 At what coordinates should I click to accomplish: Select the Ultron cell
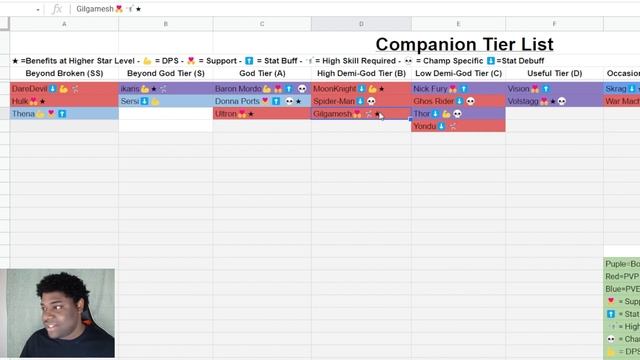(x=262, y=114)
